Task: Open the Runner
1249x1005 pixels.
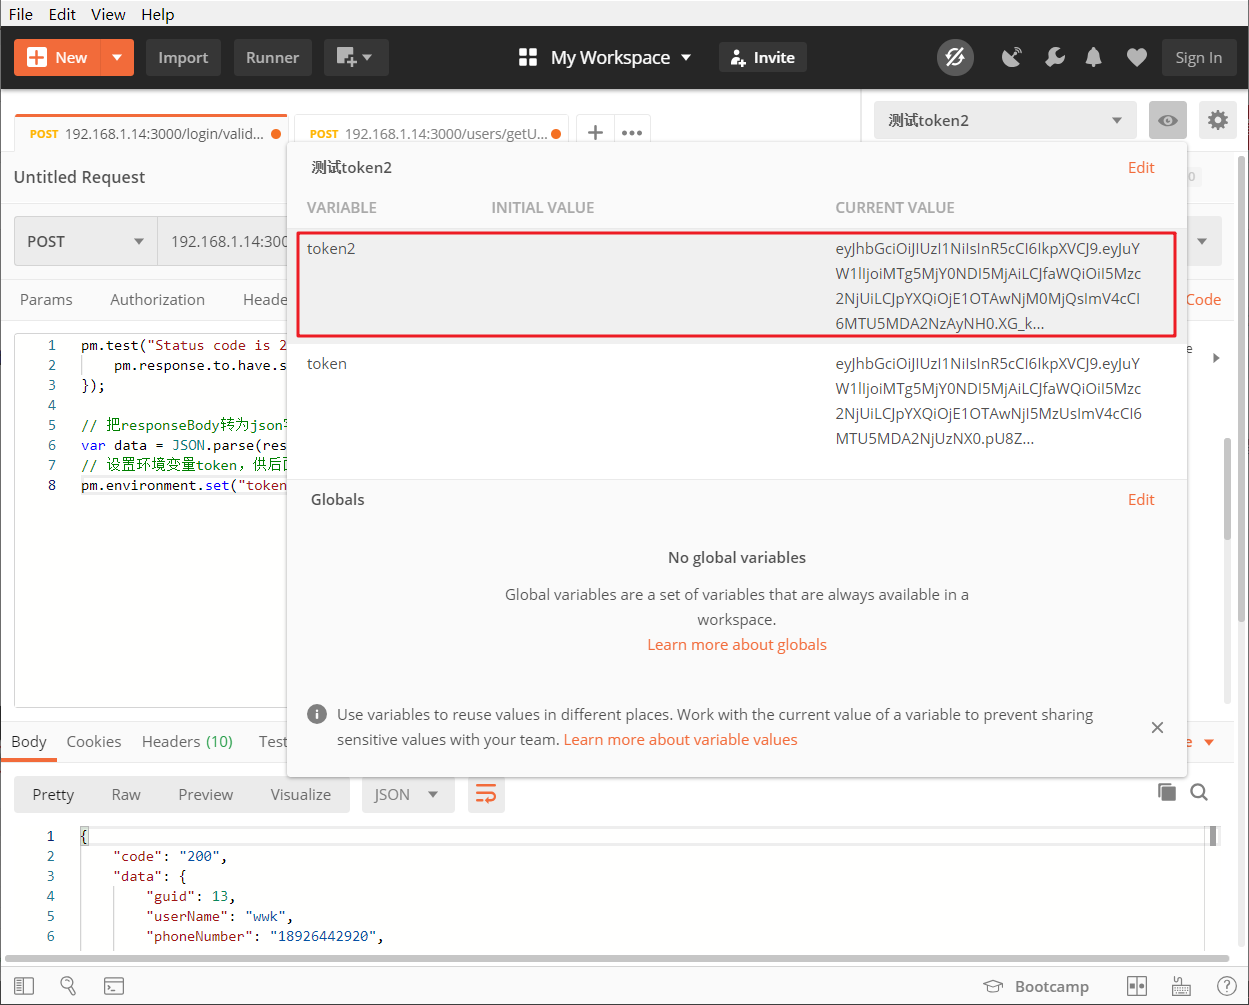Action: point(273,58)
